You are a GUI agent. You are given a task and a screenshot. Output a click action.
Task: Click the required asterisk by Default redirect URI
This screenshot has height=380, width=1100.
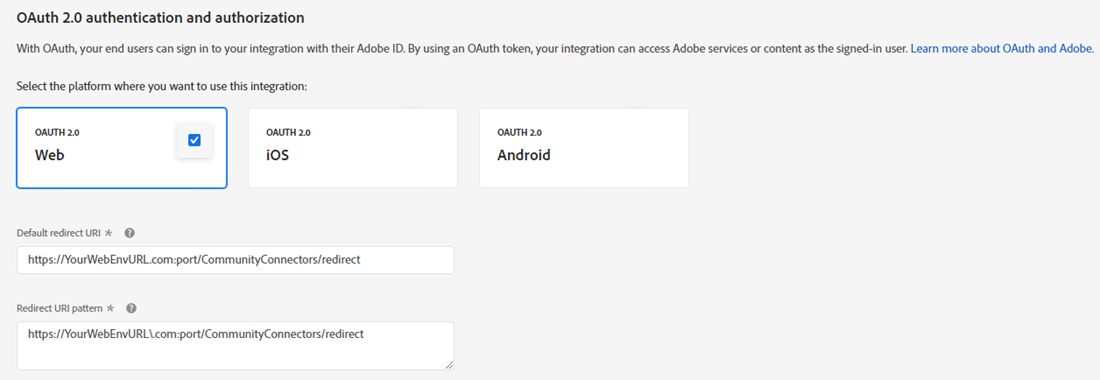(108, 233)
